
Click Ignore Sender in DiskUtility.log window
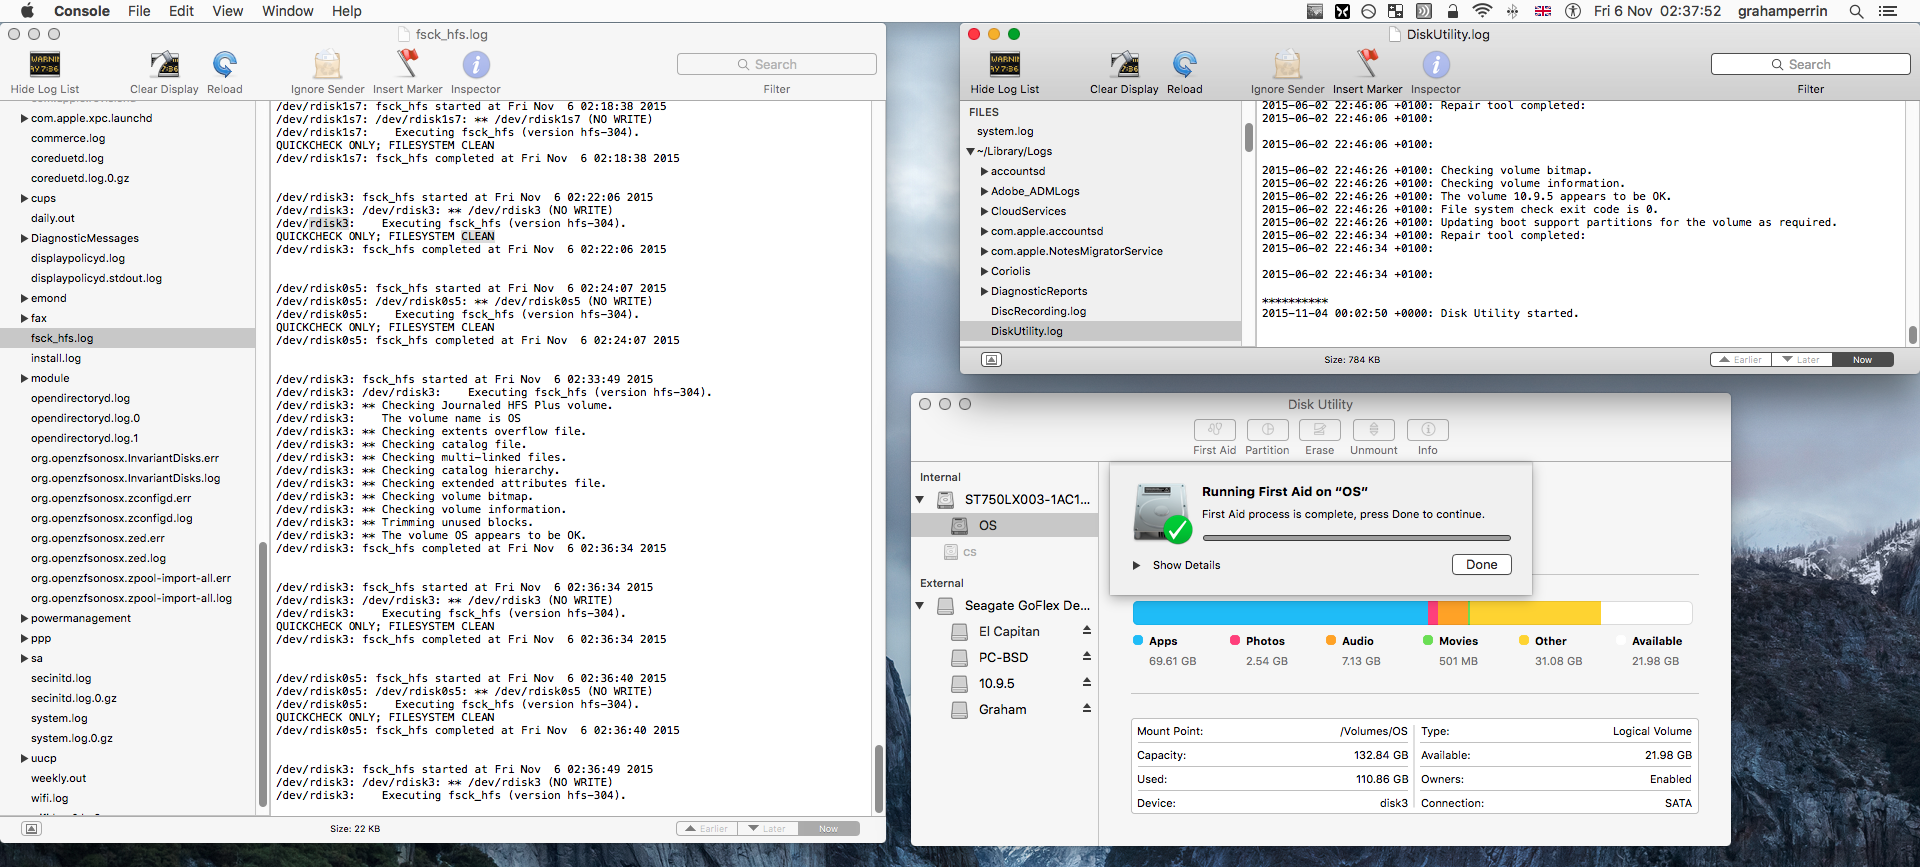pos(1287,72)
